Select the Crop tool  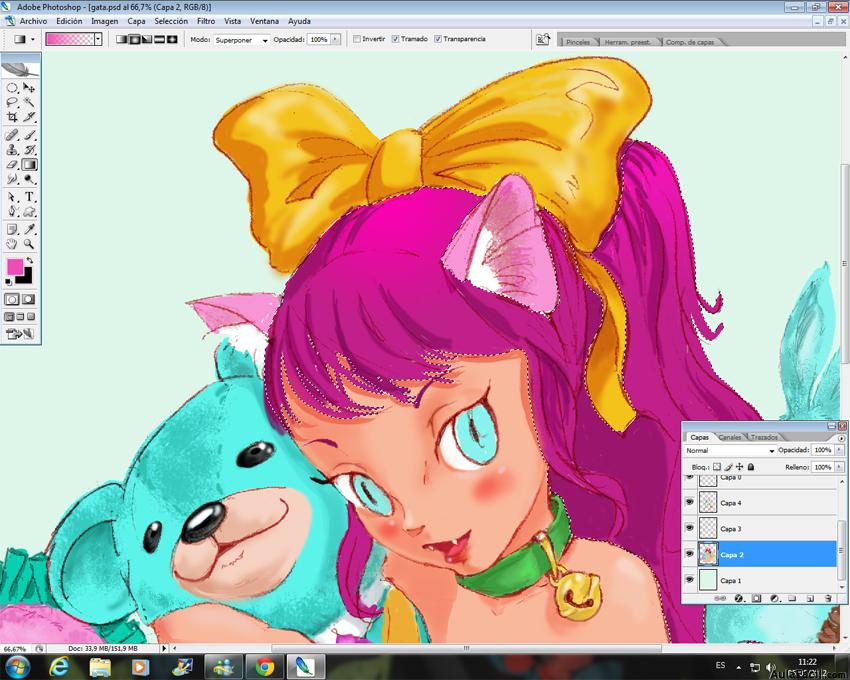tap(12, 117)
